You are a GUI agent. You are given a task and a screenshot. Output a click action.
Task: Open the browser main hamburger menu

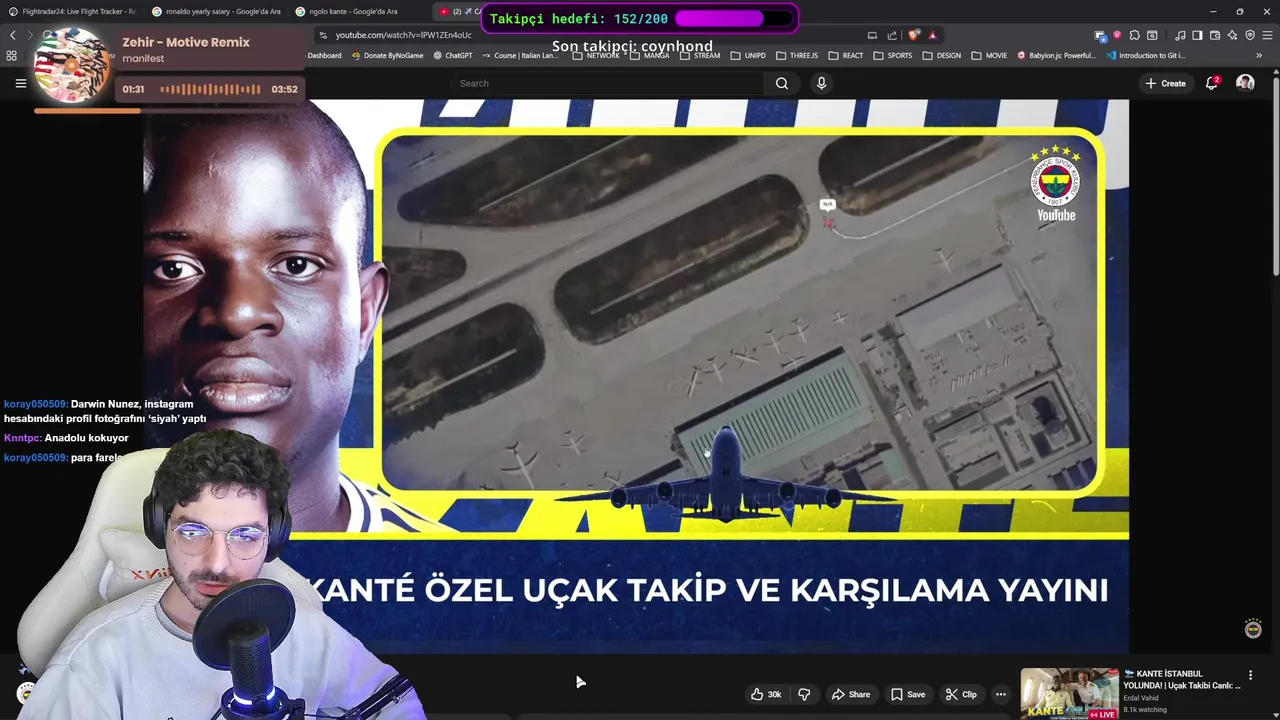[1267, 35]
